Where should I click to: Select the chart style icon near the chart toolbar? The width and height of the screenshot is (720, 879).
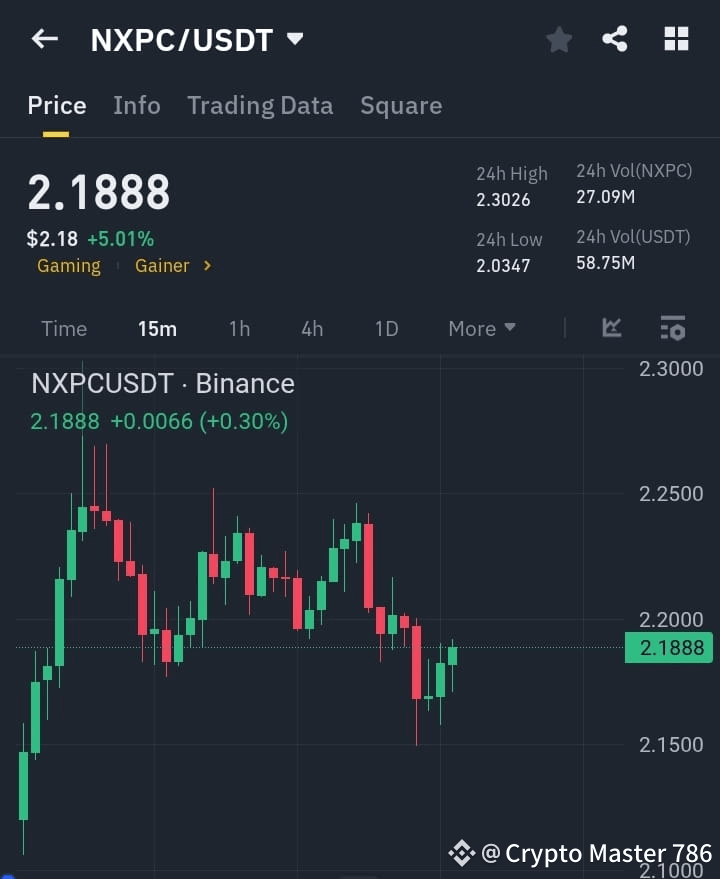coord(611,328)
